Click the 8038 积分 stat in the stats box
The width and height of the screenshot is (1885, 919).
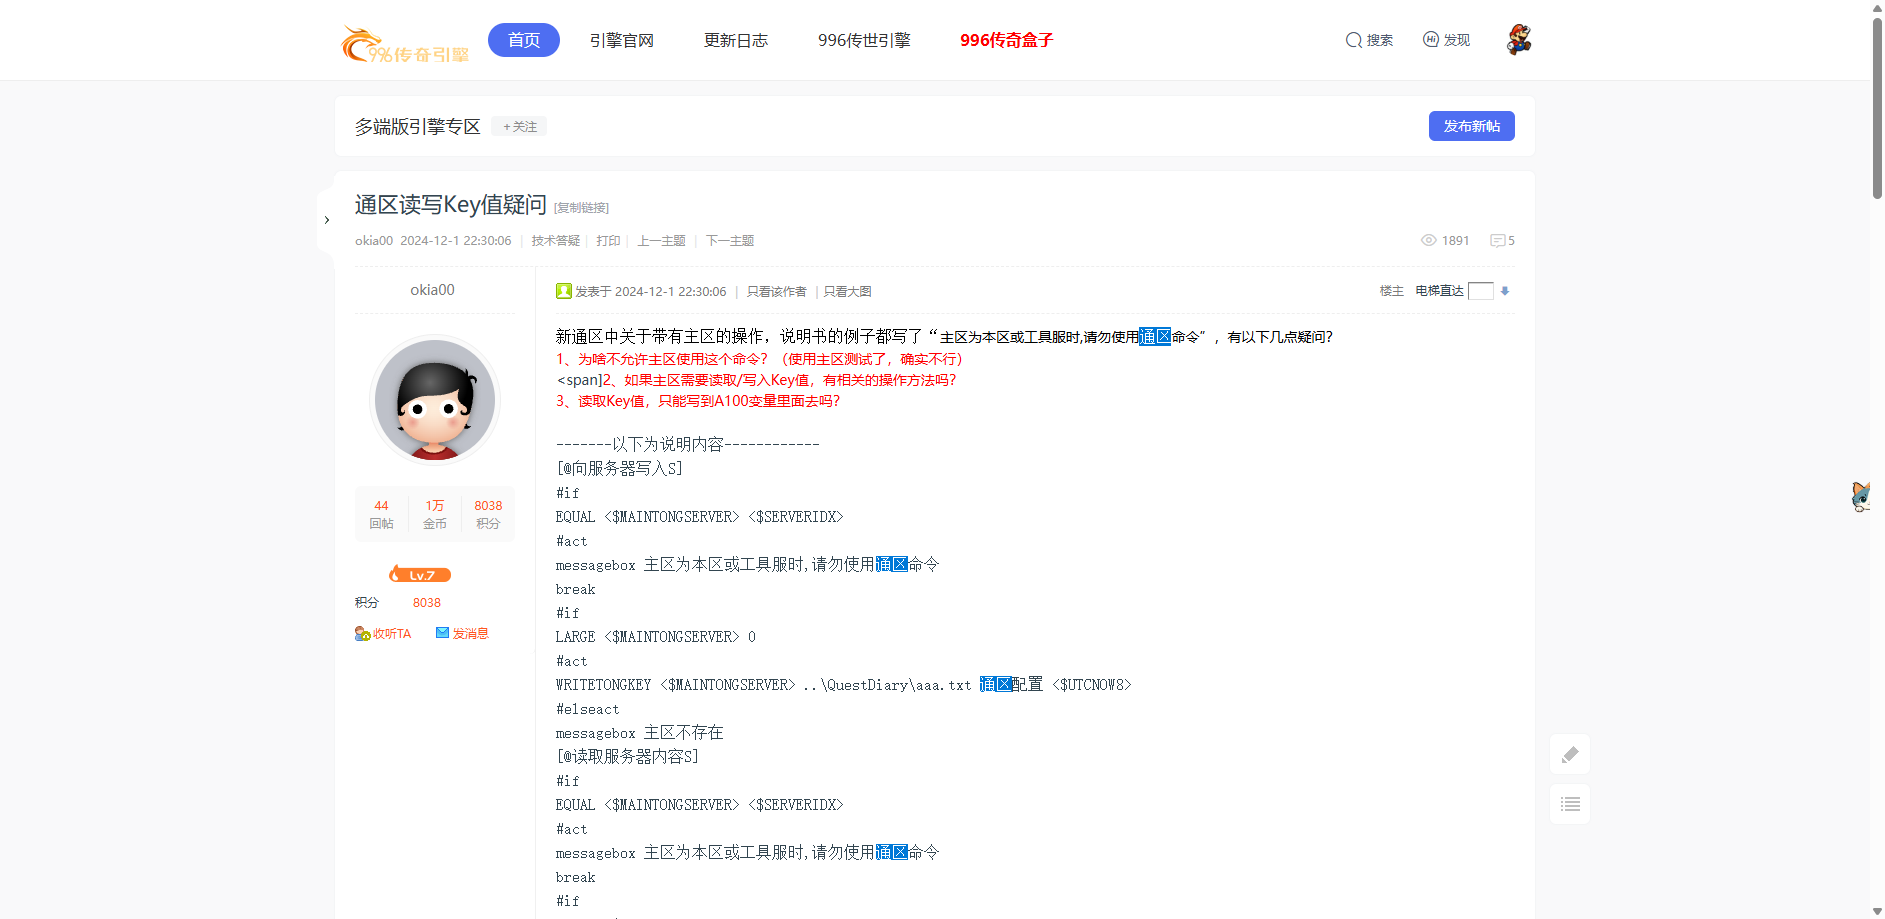488,514
